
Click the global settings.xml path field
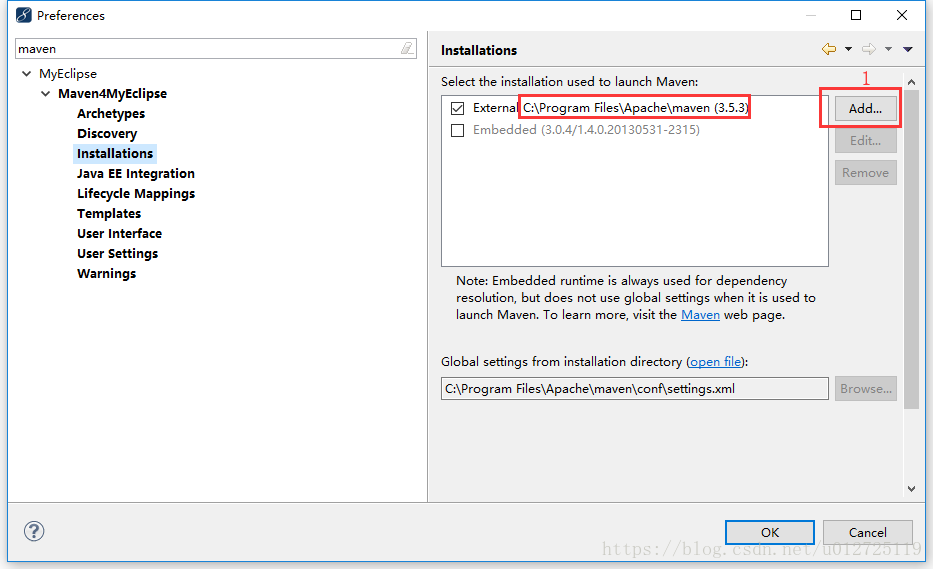(634, 389)
